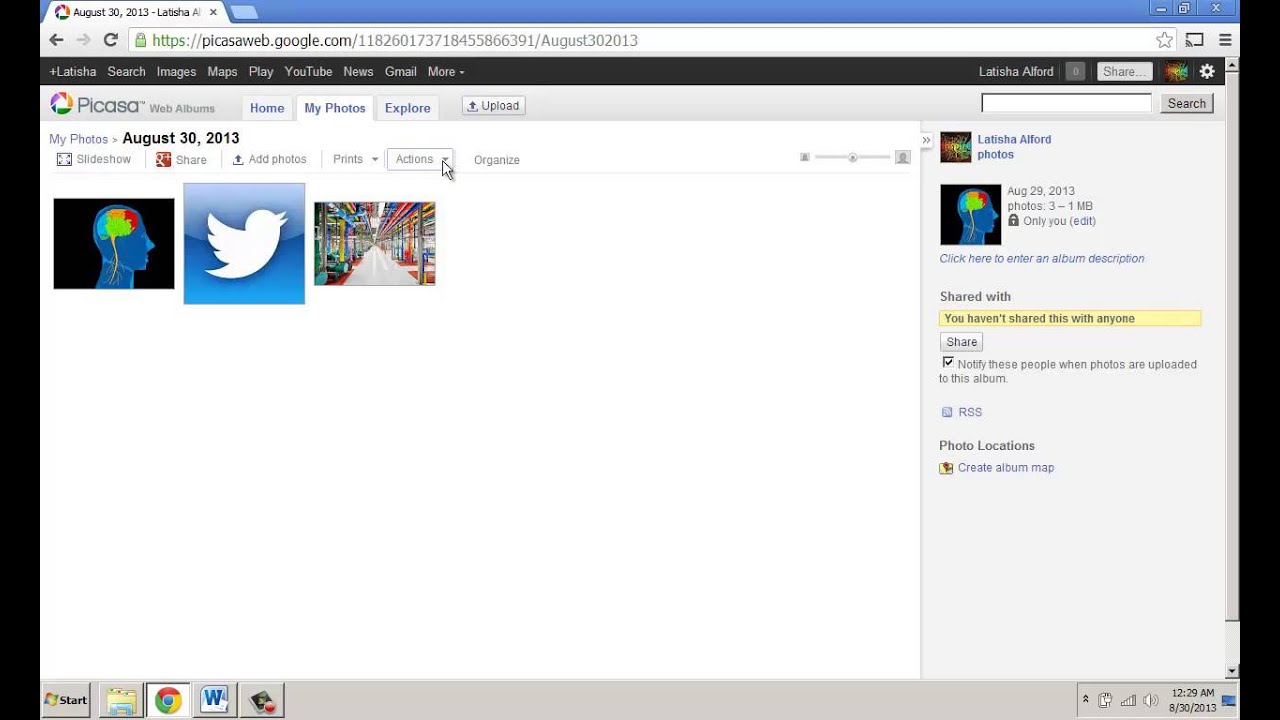Click the volume icon in system tray

1150,700
